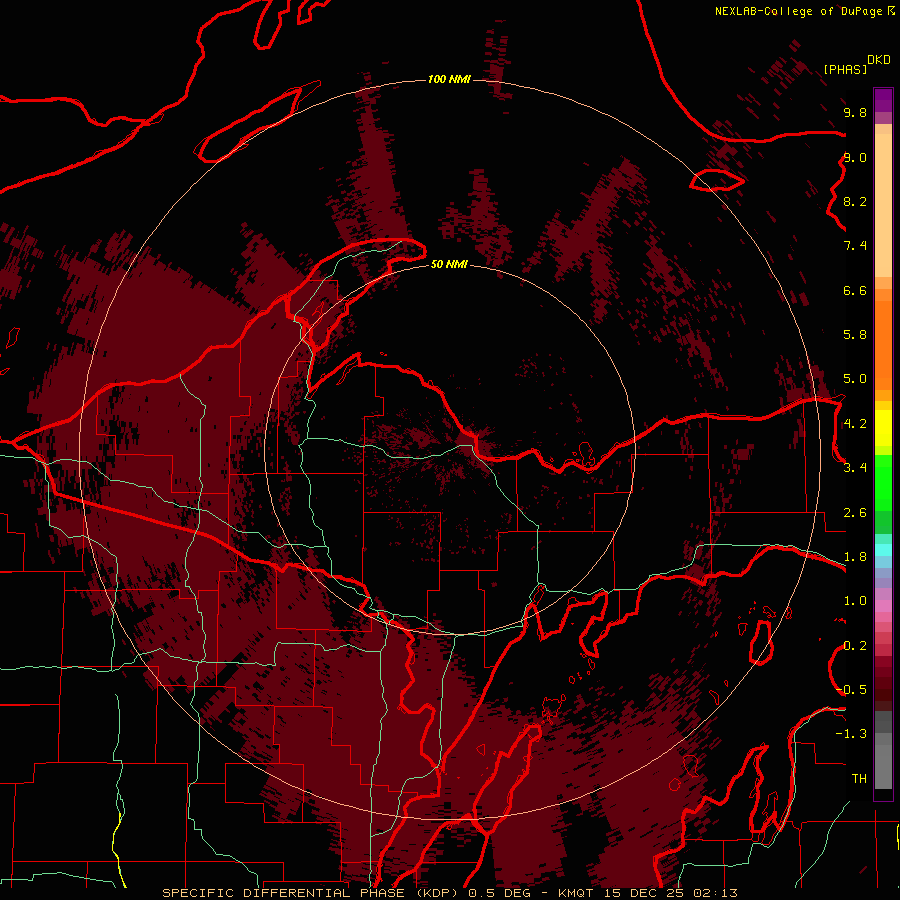Click the 50 NMI range ring label
The height and width of the screenshot is (900, 900).
point(449,264)
